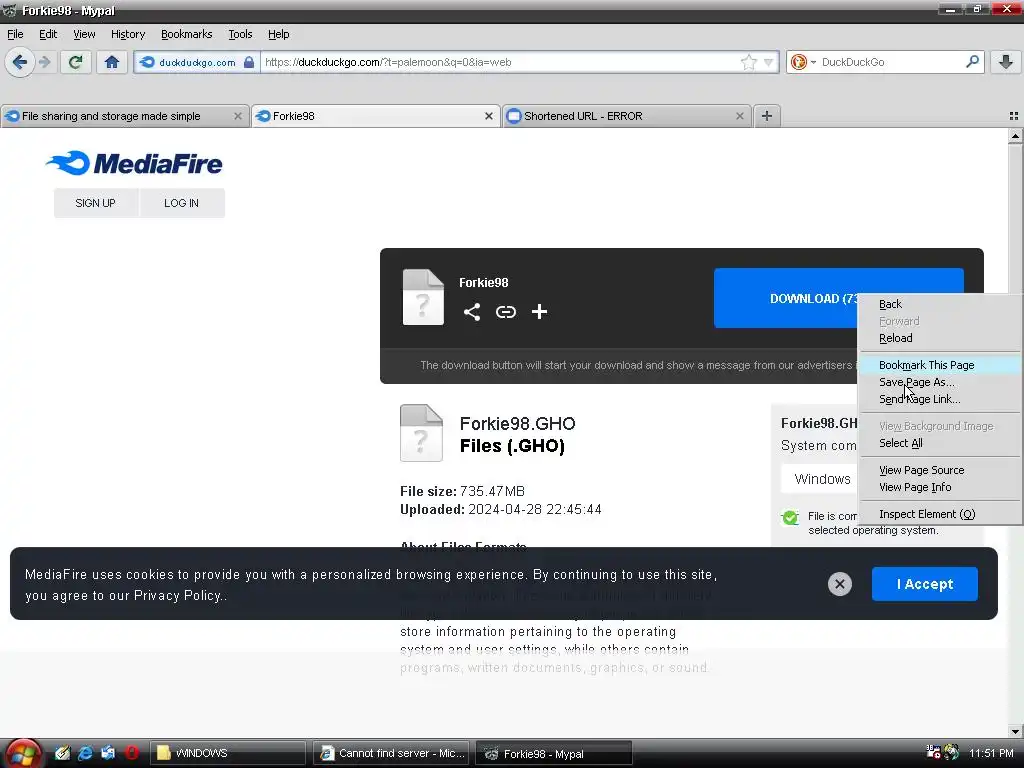Viewport: 1024px width, 768px height.
Task: Click the Forkie98 - Mypal taskbar button
Action: (x=554, y=753)
